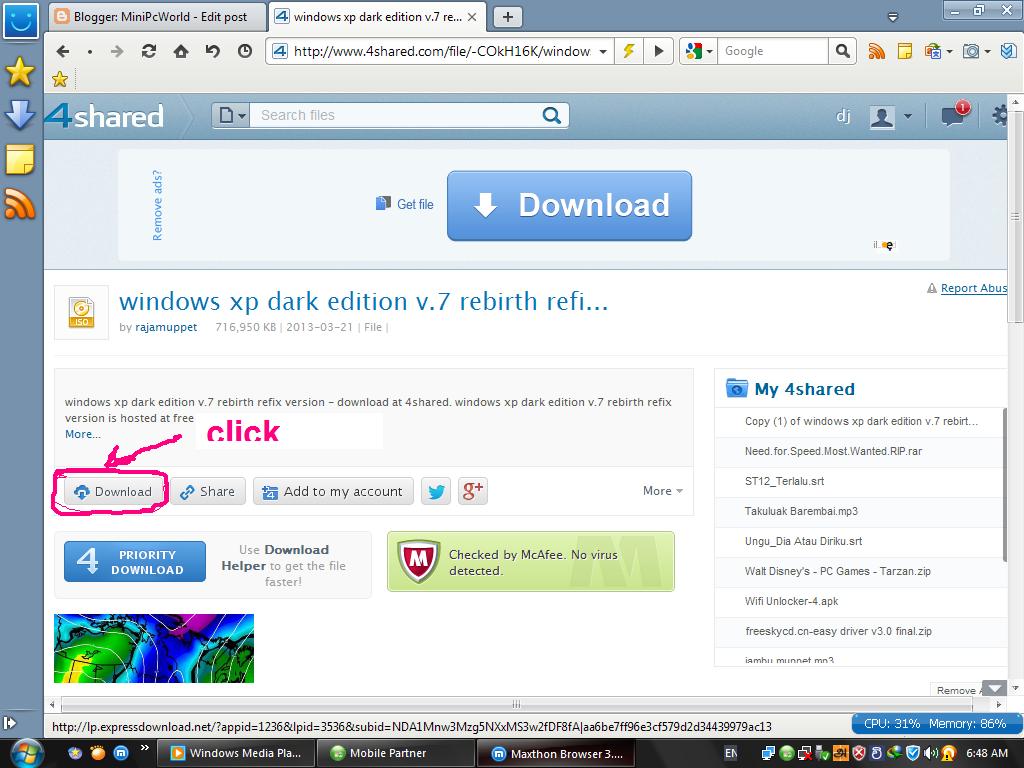Viewport: 1024px width, 768px height.
Task: Click the 4shared logo
Action: [104, 116]
